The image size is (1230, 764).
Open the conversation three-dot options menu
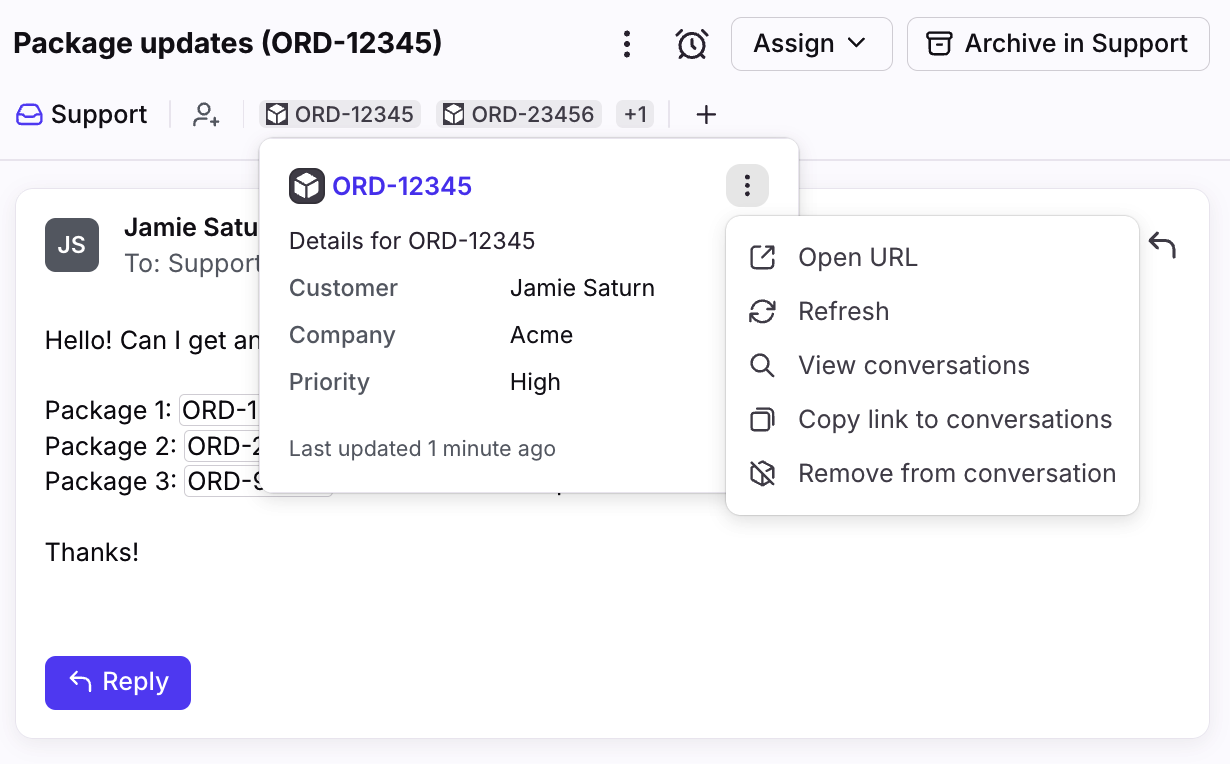(626, 44)
